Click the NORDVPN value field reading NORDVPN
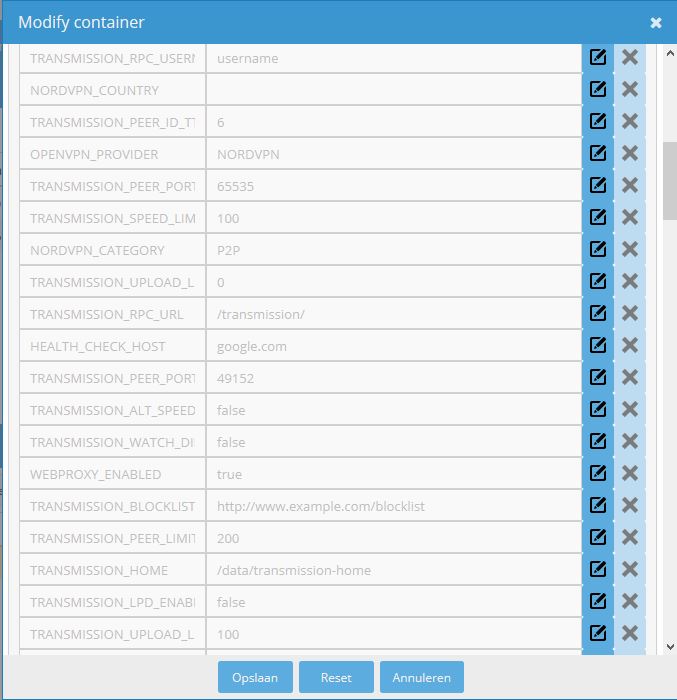 (x=394, y=154)
